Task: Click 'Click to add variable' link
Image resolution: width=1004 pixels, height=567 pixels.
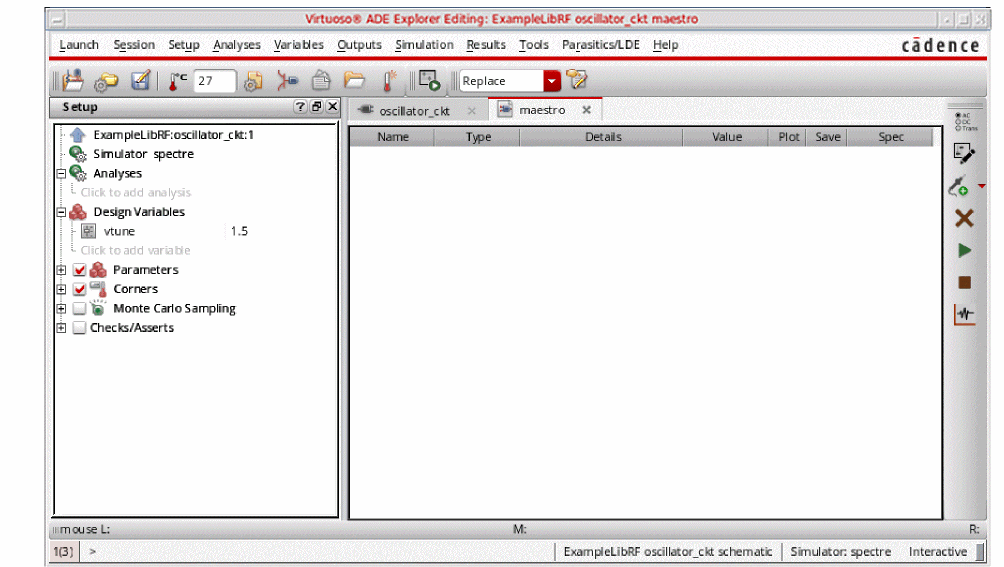Action: [135, 250]
